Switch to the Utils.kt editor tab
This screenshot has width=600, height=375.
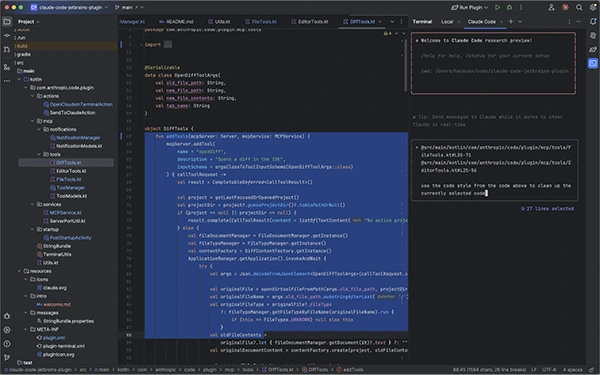point(220,22)
